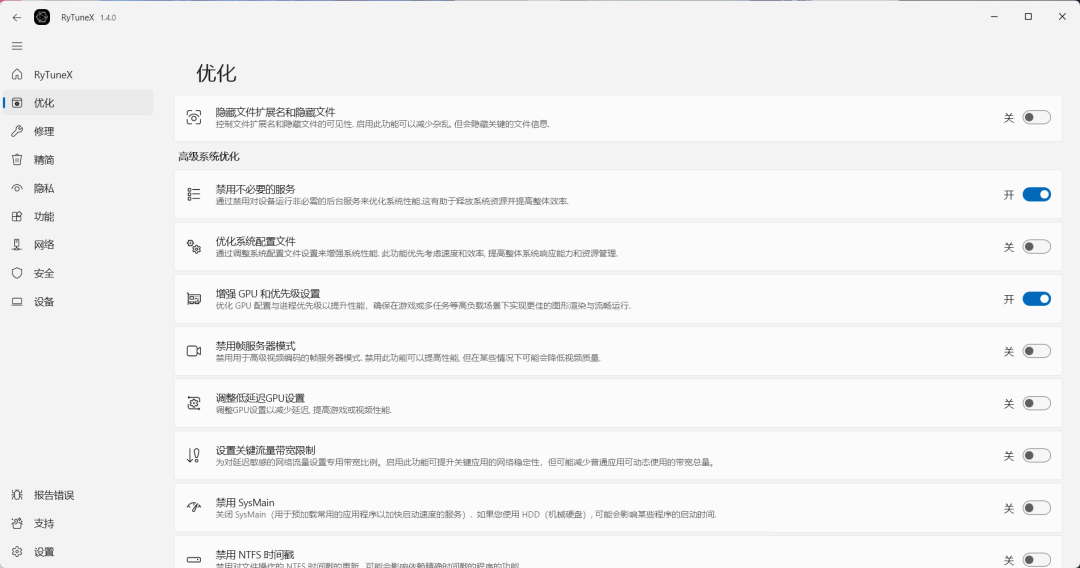This screenshot has height=568, width=1080.
Task: Enable 禁用 SysMain switch
Action: coord(1036,508)
